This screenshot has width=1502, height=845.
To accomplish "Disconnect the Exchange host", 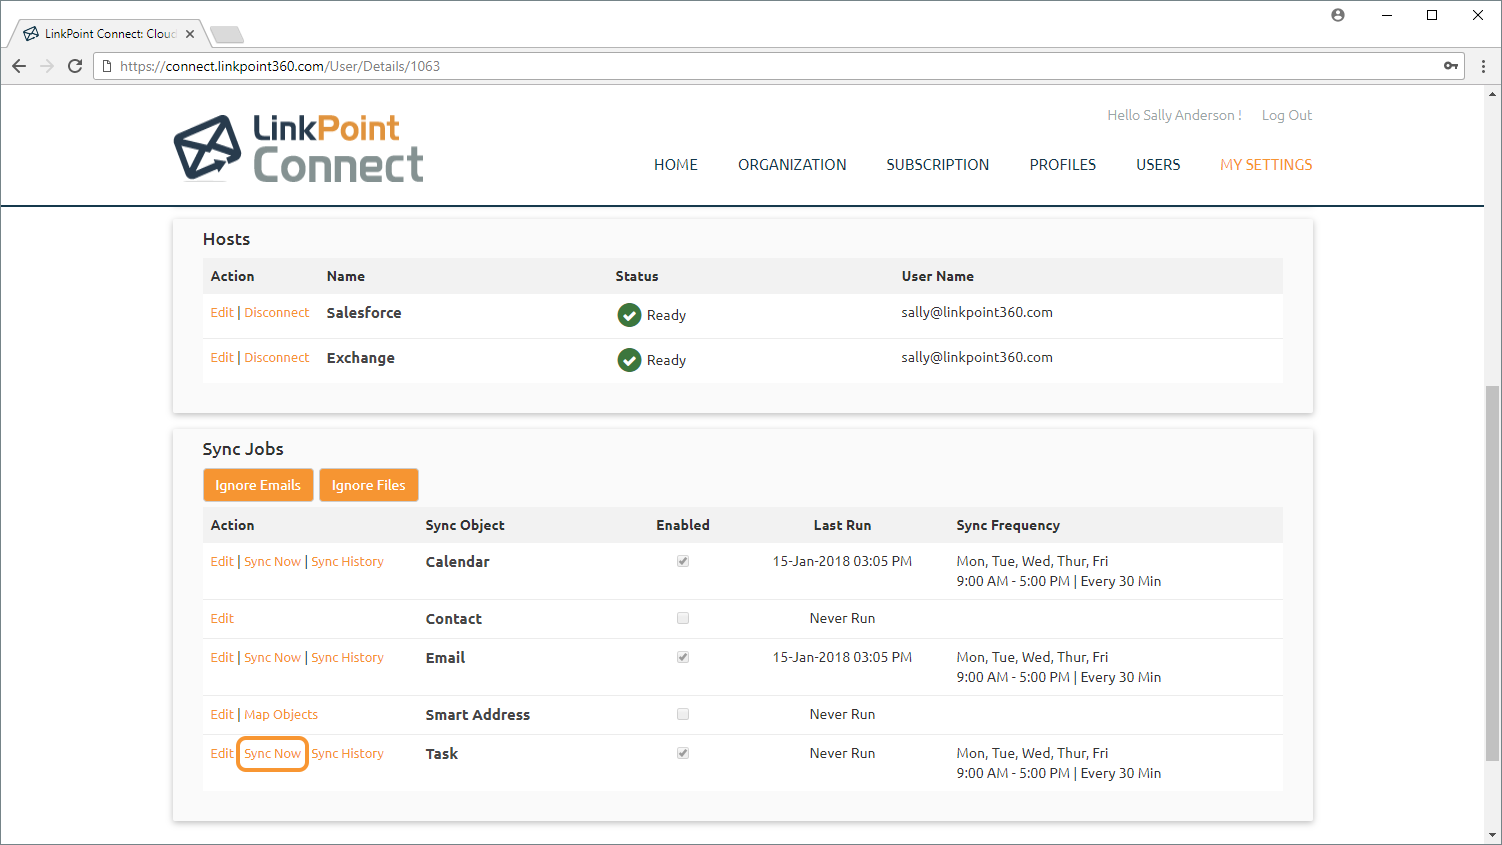I will (x=277, y=357).
